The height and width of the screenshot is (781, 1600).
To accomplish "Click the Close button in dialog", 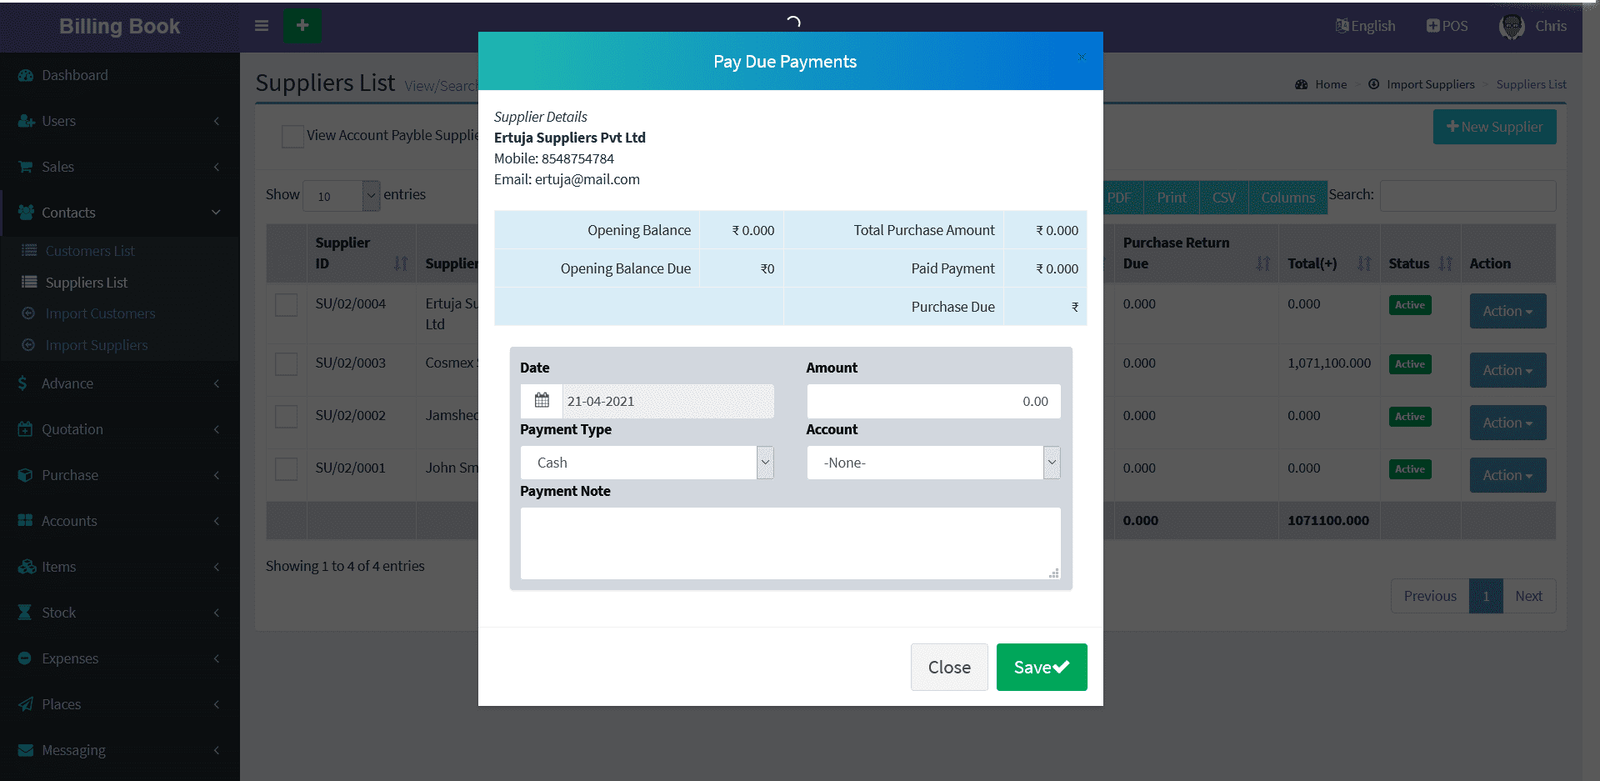I will click(949, 667).
